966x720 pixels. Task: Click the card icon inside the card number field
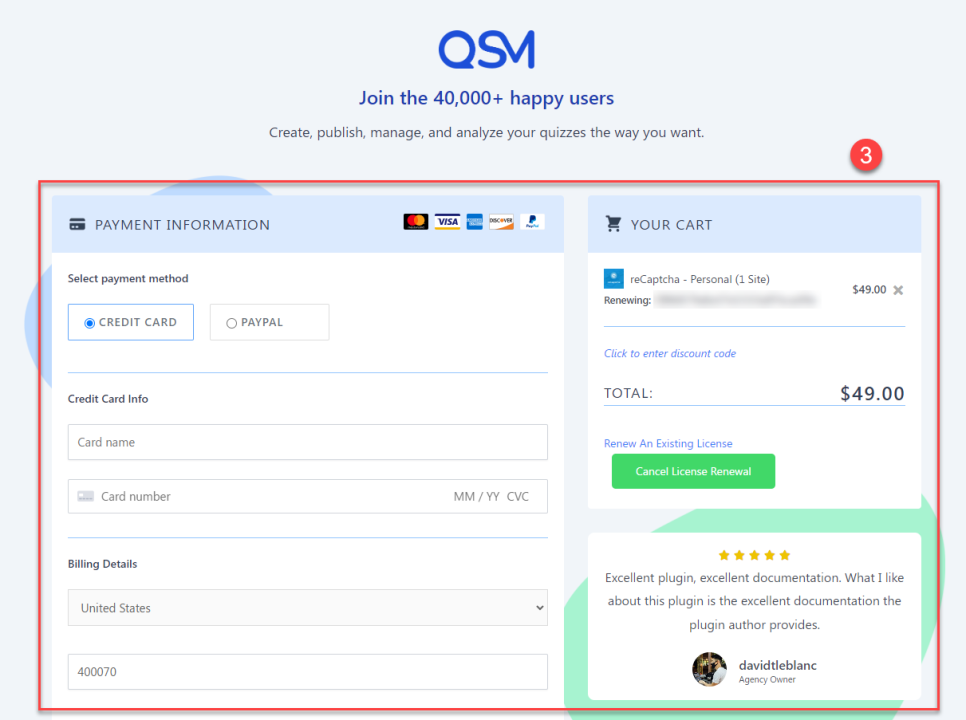click(85, 496)
